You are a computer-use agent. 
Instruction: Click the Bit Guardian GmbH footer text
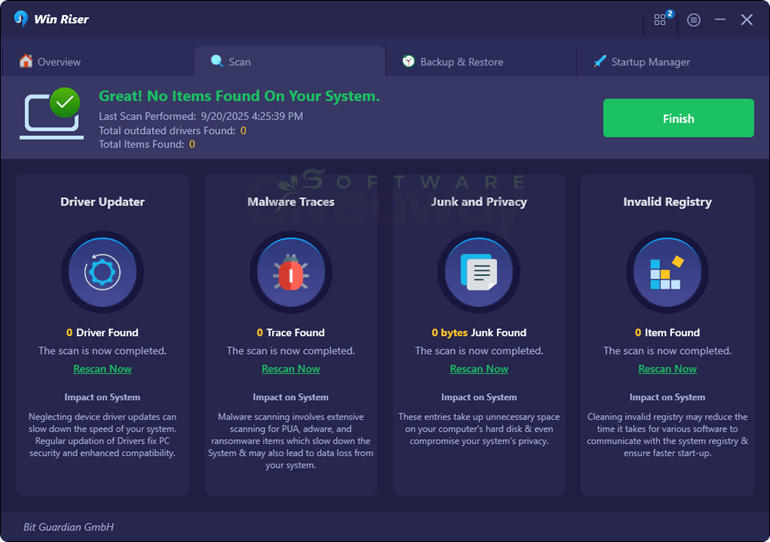pyautogui.click(x=68, y=527)
